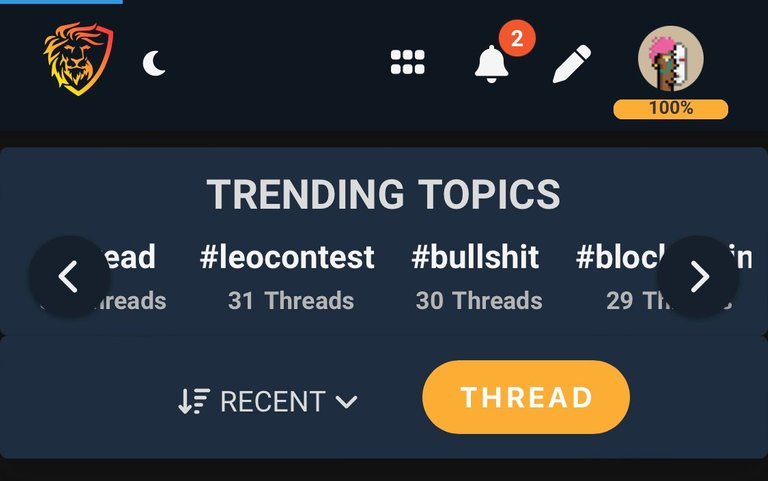Check the 100% voting power bar
Viewport: 768px width, 481px height.
671,109
